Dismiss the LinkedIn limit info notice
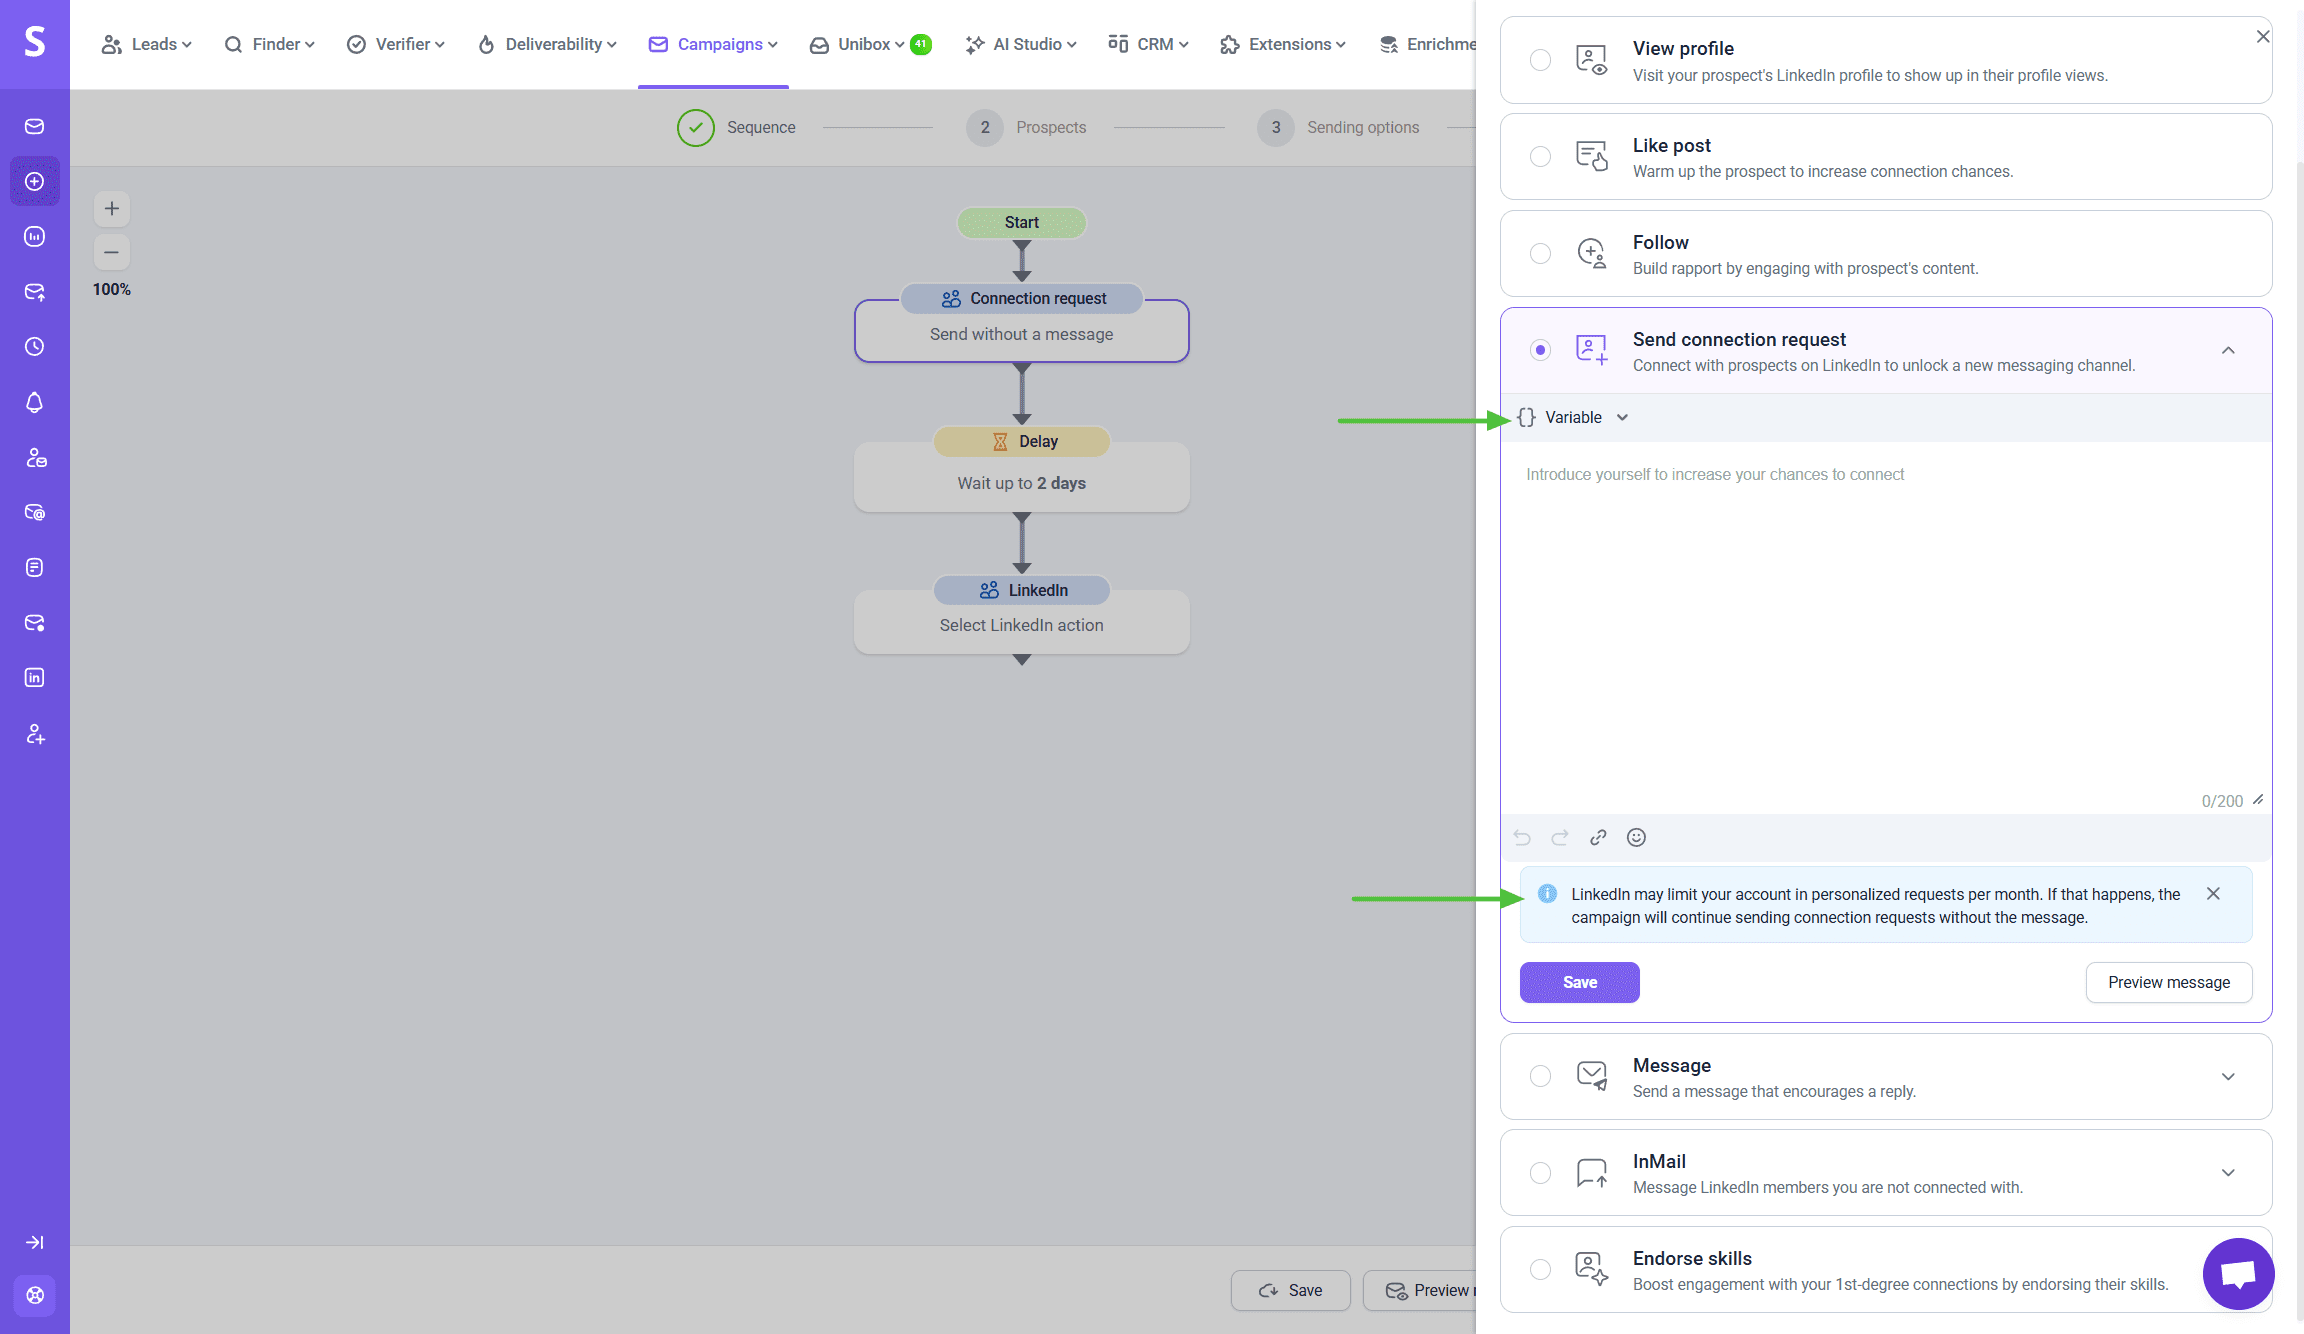Viewport: 2304px width, 1334px height. tap(2213, 894)
